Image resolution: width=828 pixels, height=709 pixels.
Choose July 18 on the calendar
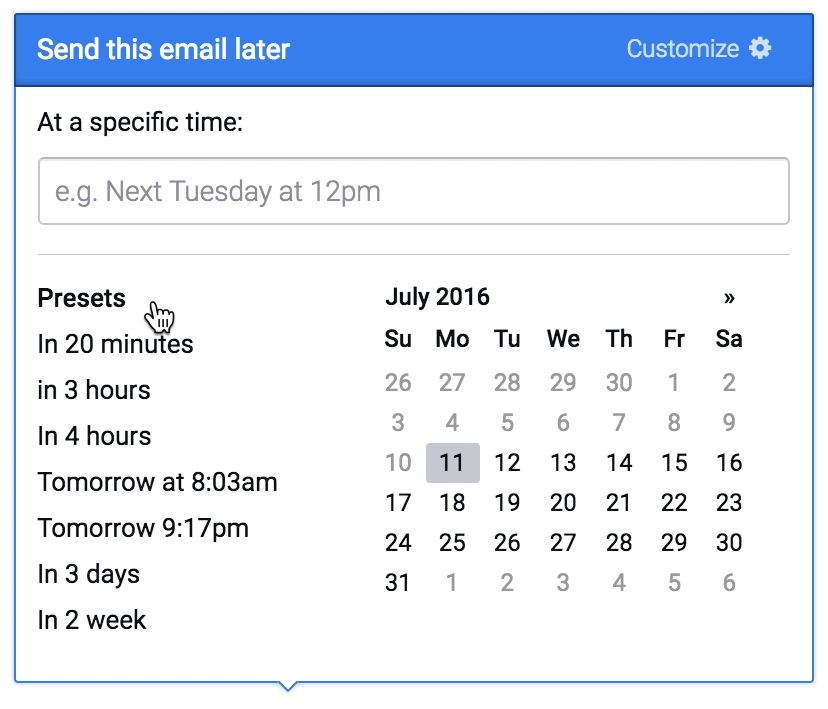pyautogui.click(x=453, y=503)
